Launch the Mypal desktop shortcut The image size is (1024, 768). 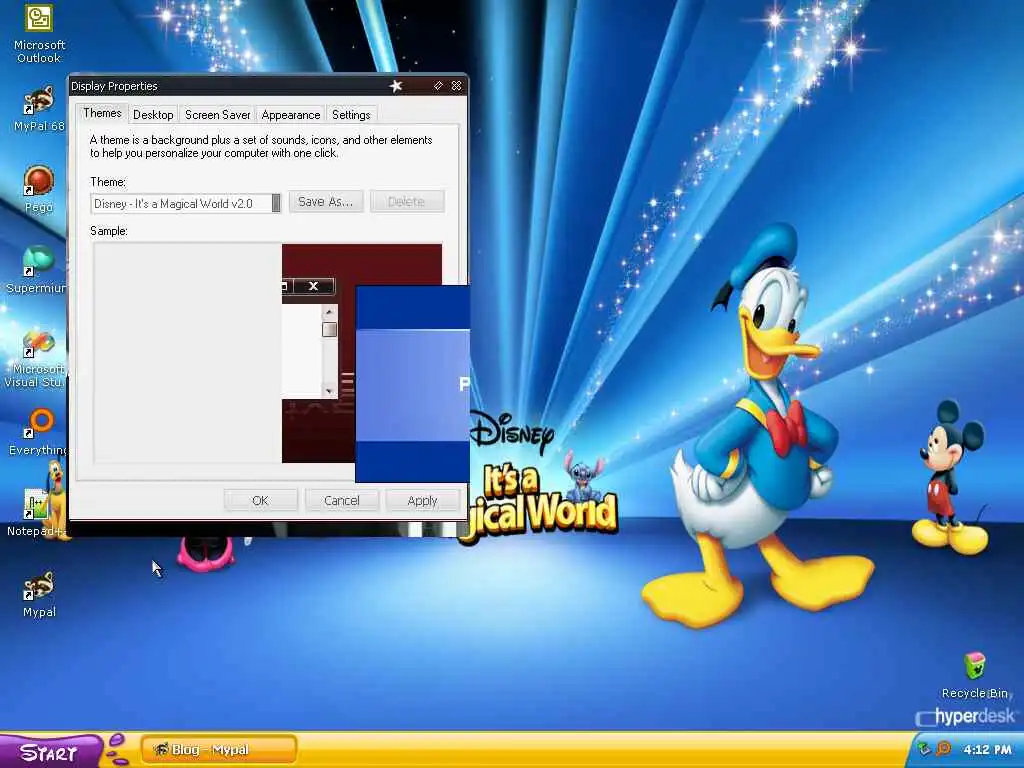(39, 594)
